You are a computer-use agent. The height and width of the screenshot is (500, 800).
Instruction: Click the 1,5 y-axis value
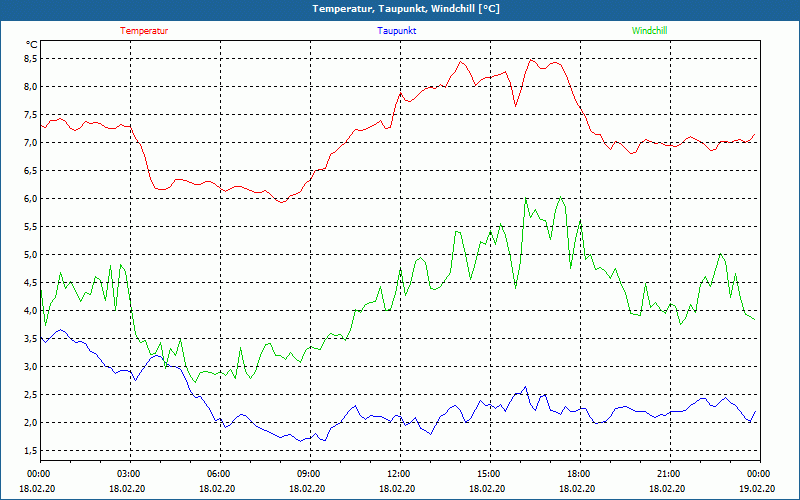pyautogui.click(x=31, y=451)
